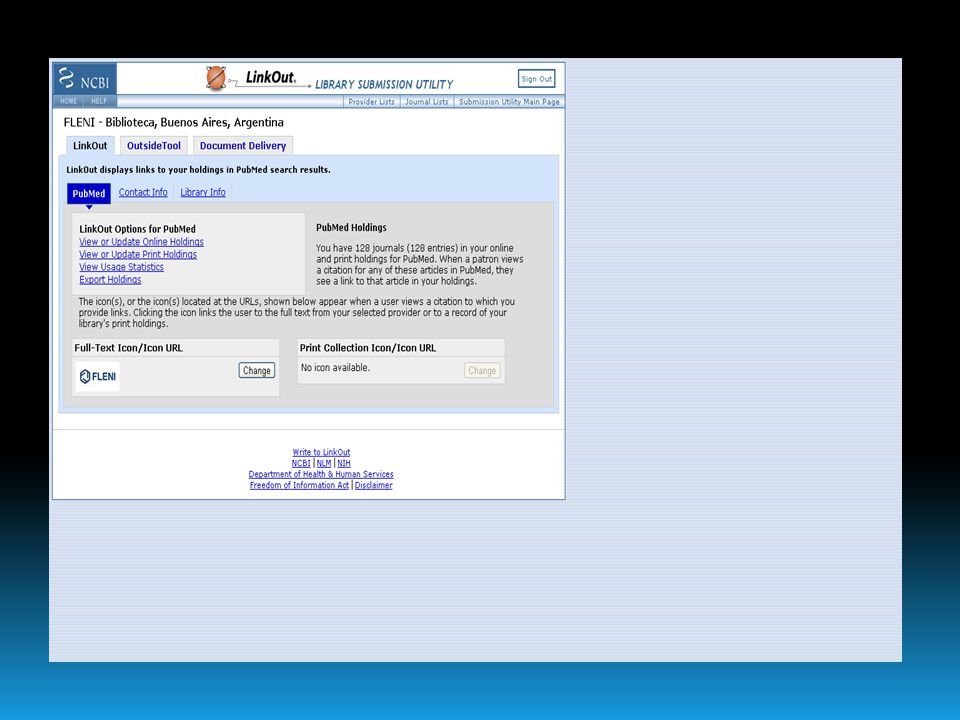This screenshot has height=720, width=960.
Task: Open the NCBI footer link
Action: [x=301, y=463]
